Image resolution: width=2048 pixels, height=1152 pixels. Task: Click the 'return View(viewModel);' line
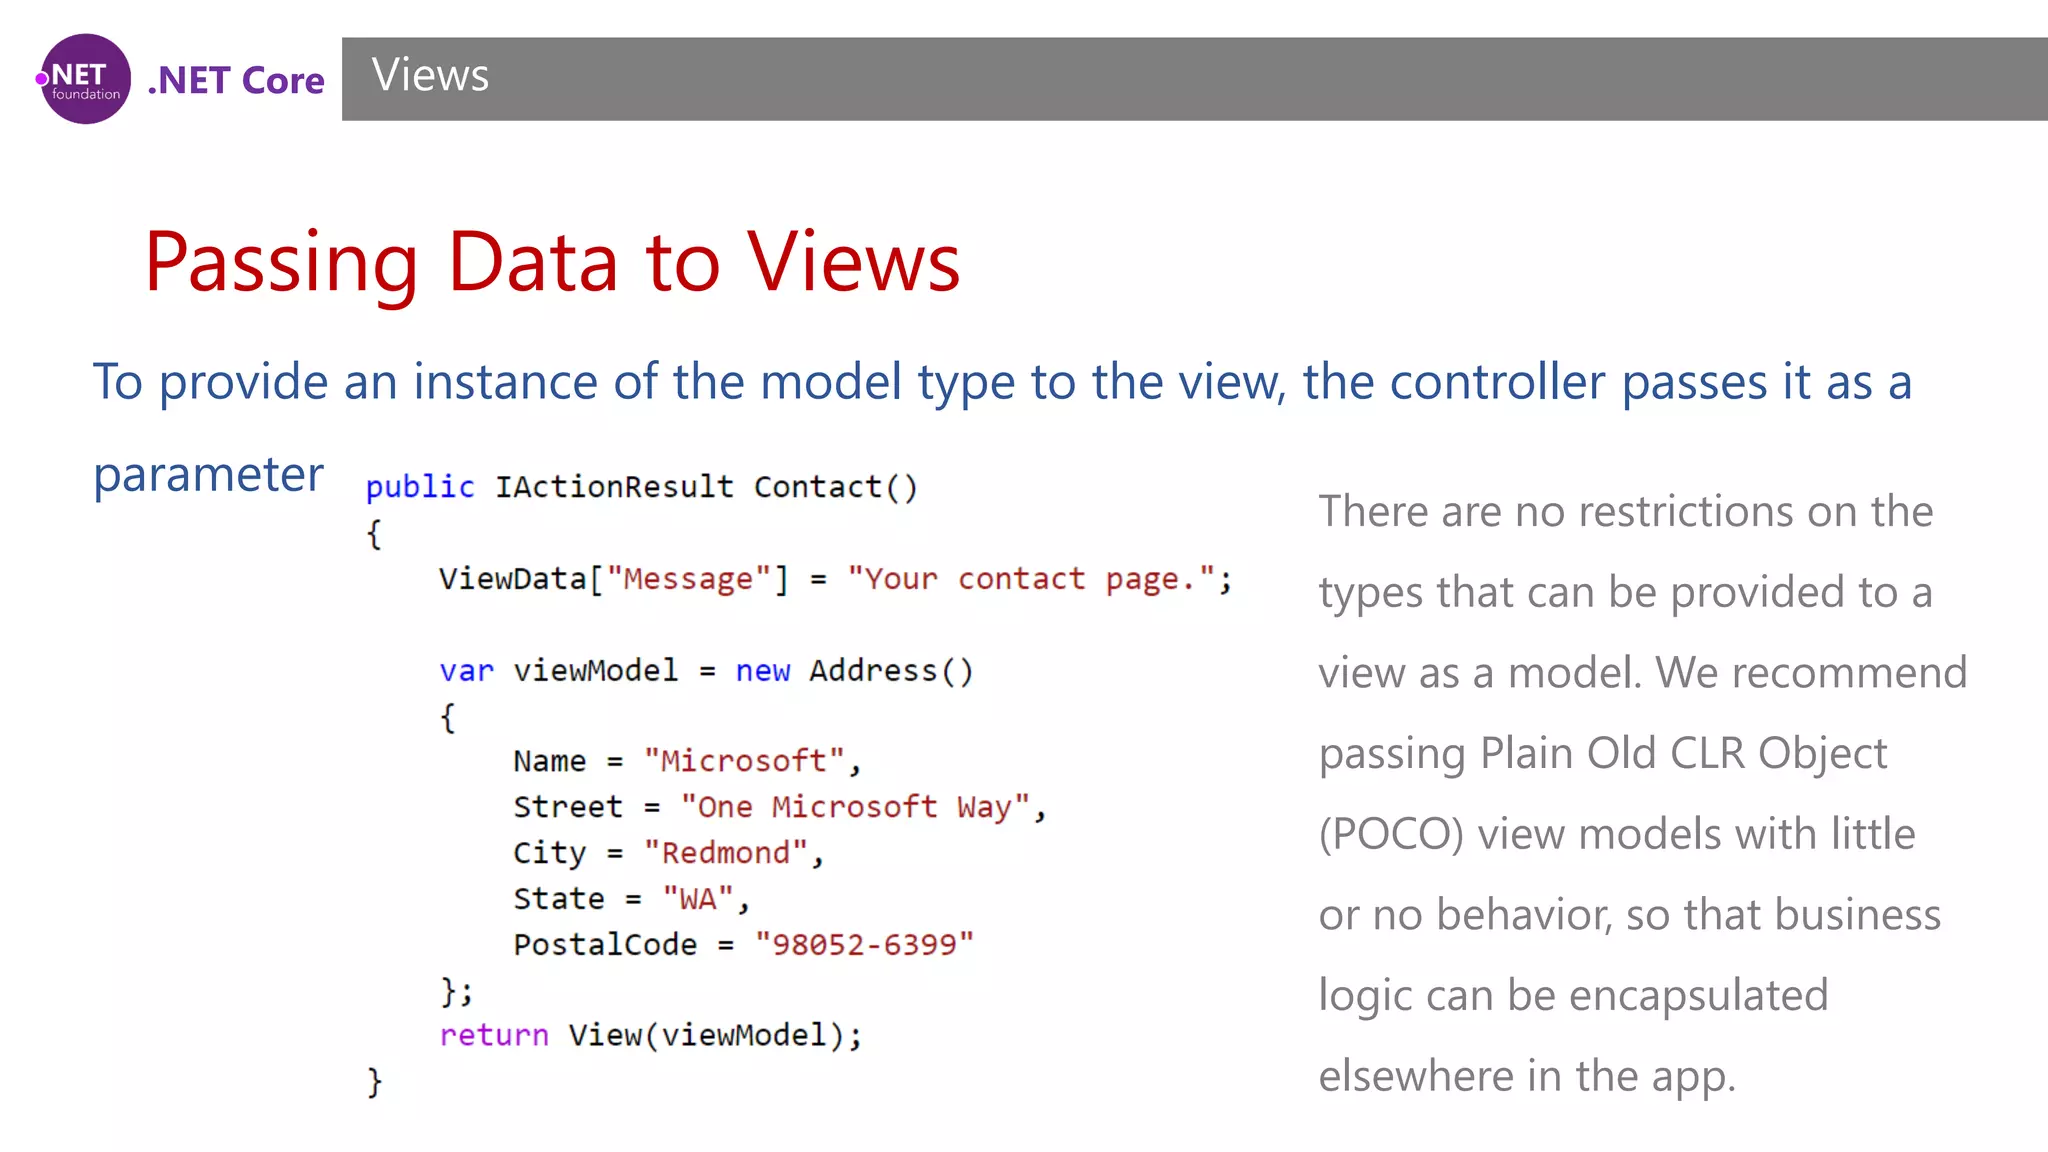[x=650, y=1035]
